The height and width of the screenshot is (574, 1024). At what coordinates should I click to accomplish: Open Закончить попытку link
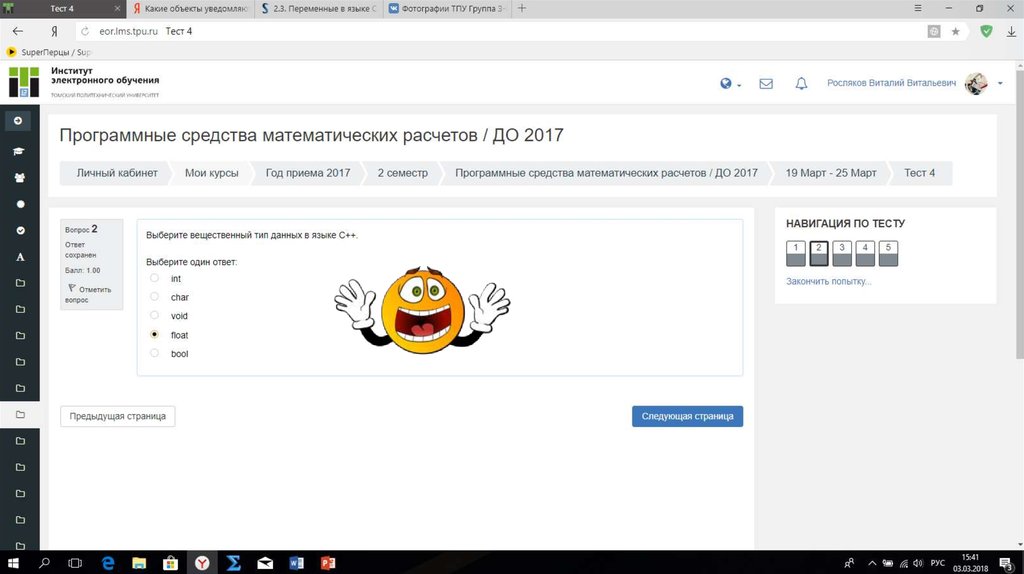pos(828,281)
